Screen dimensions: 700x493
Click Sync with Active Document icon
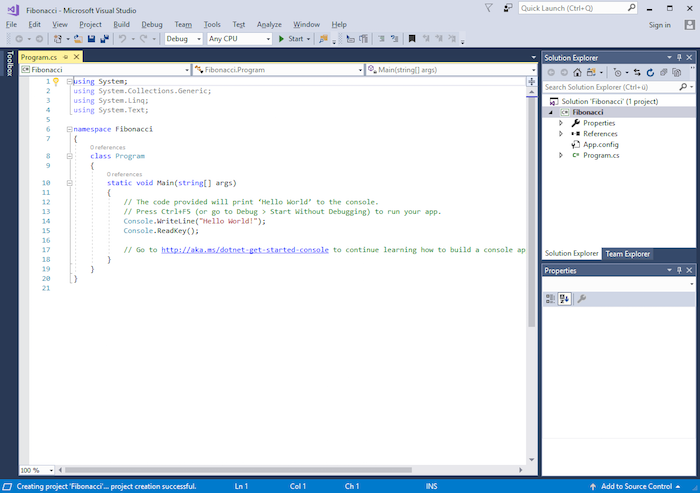637,72
